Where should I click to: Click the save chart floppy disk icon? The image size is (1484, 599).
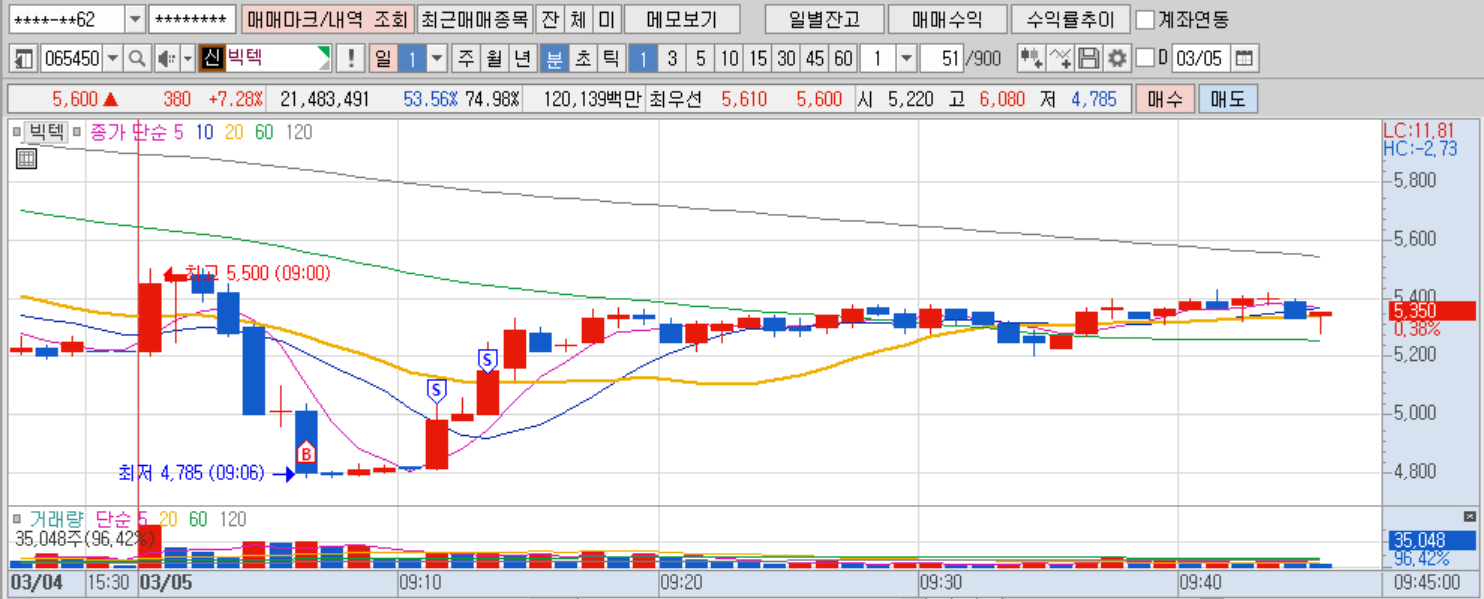click(x=1089, y=59)
